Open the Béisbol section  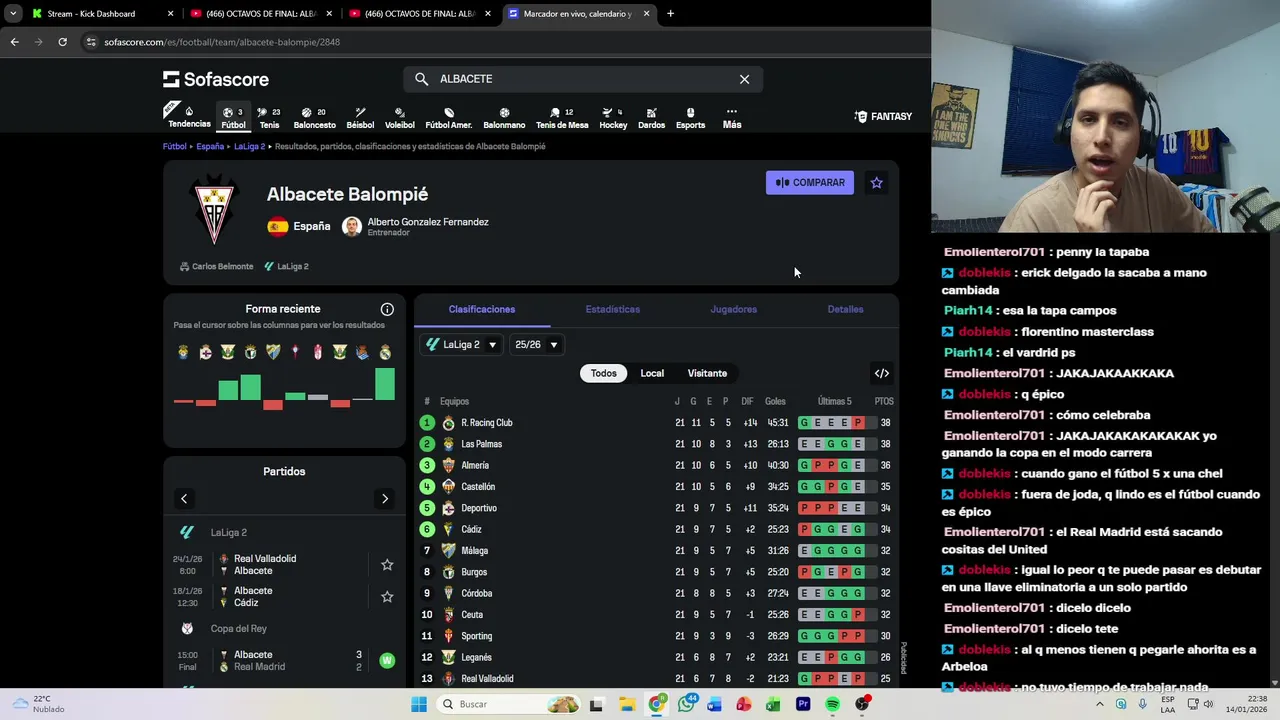[x=360, y=118]
